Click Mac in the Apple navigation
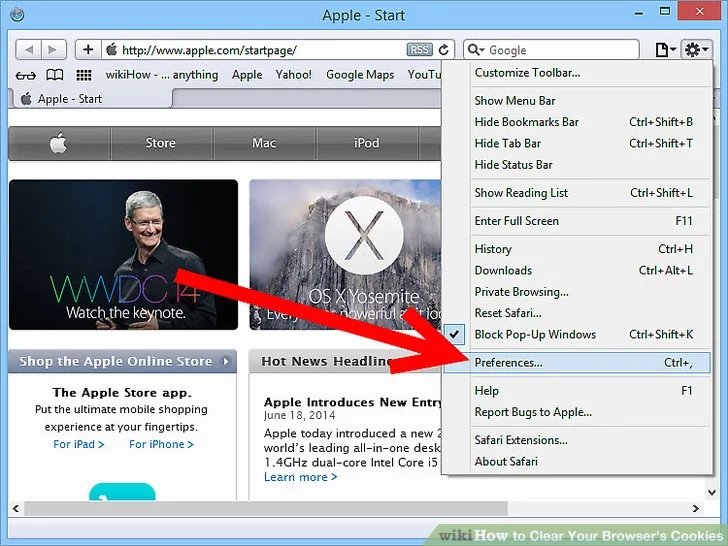Image resolution: width=728 pixels, height=546 pixels. [264, 143]
